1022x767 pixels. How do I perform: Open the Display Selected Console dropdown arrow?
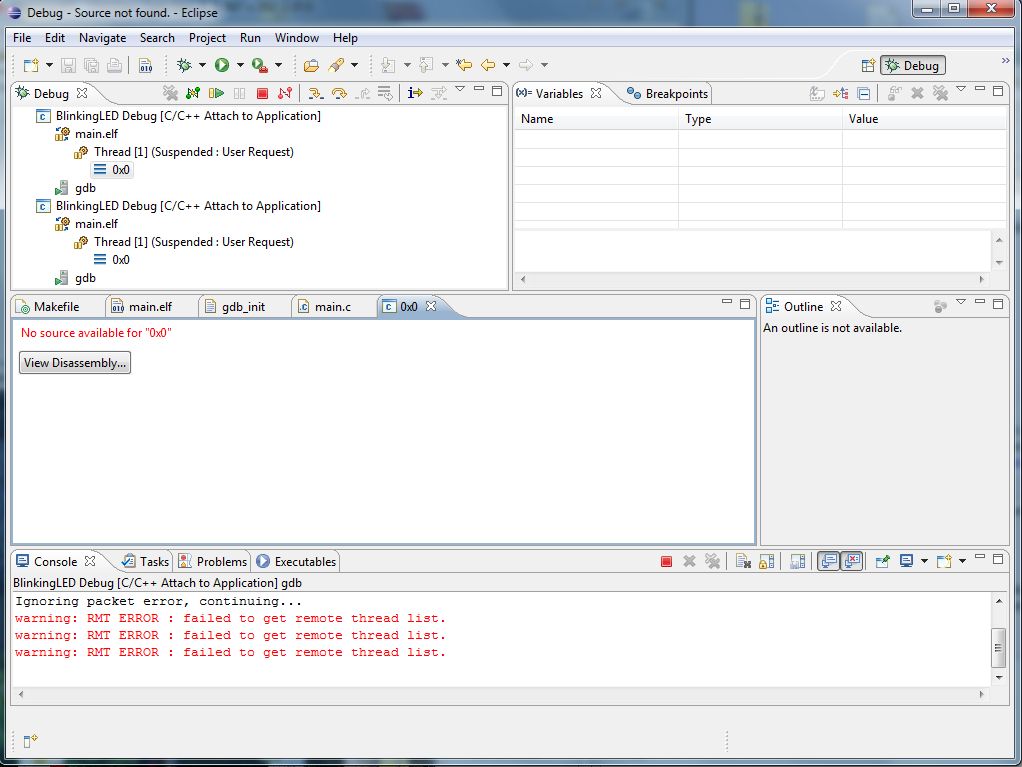(924, 561)
